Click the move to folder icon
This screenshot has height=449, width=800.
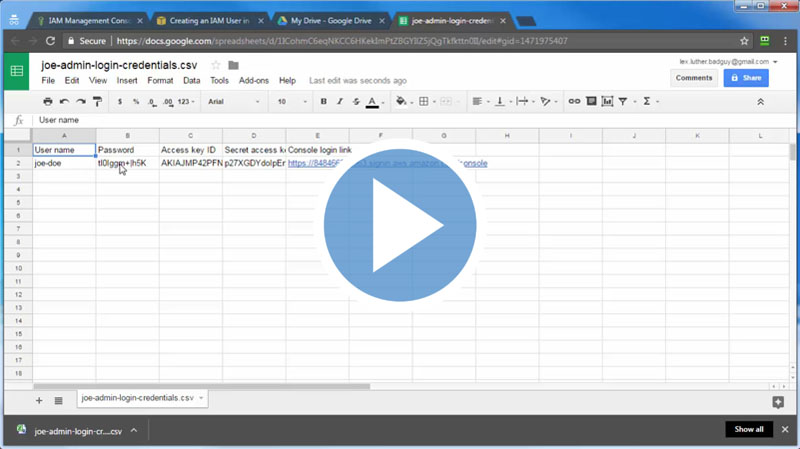click(x=234, y=66)
